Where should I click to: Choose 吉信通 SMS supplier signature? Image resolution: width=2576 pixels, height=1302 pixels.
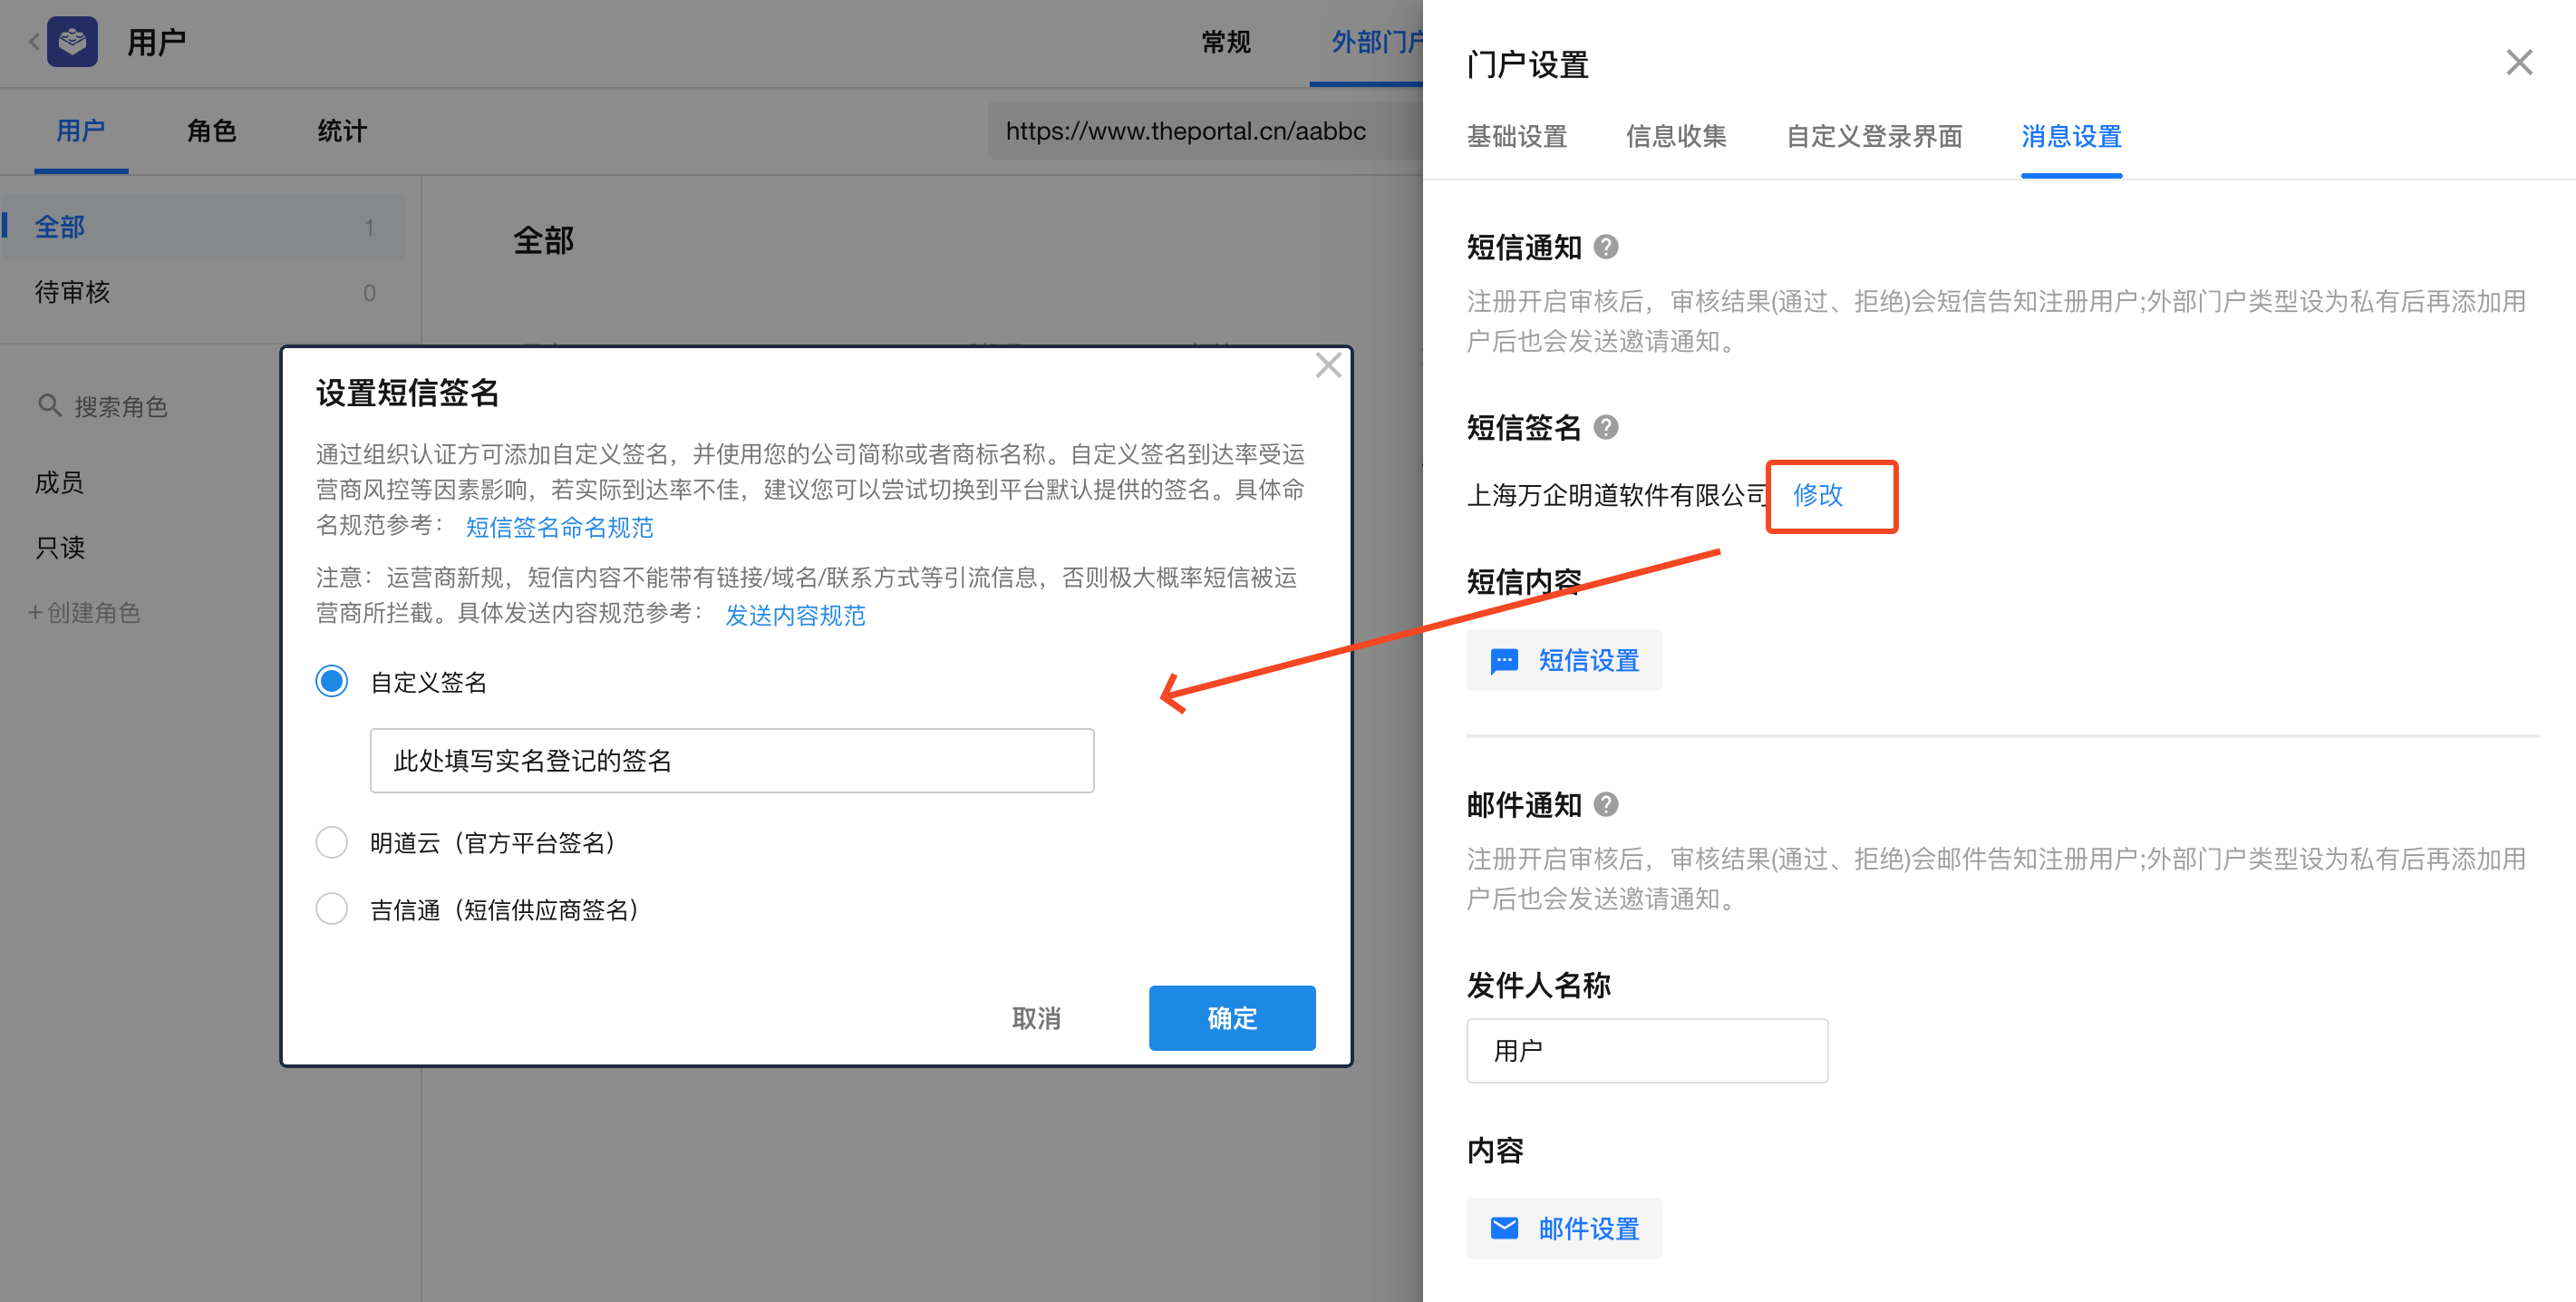click(x=332, y=908)
